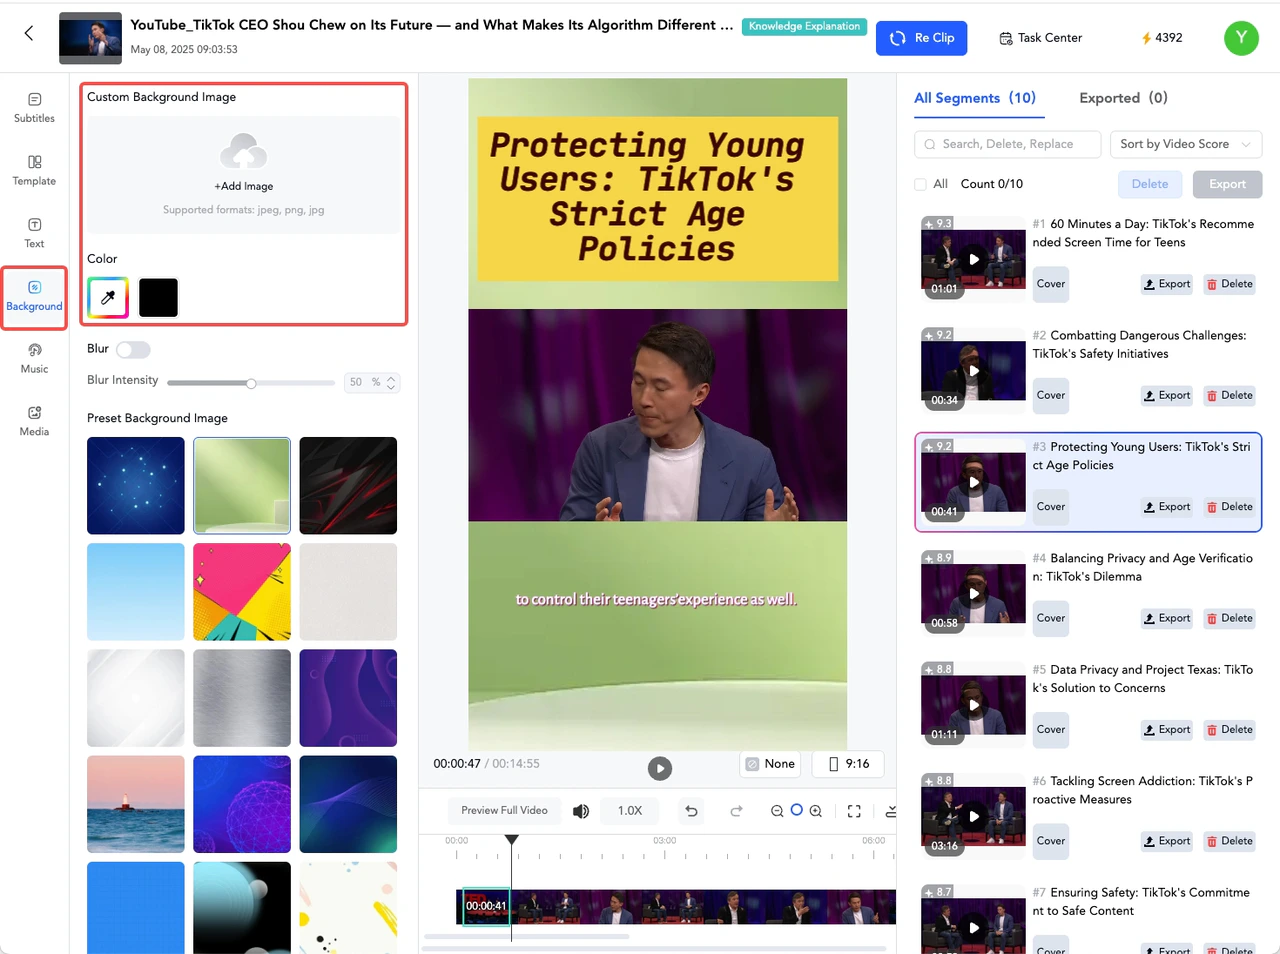Click the bulk Delete button
This screenshot has height=954, width=1280.
click(x=1150, y=184)
